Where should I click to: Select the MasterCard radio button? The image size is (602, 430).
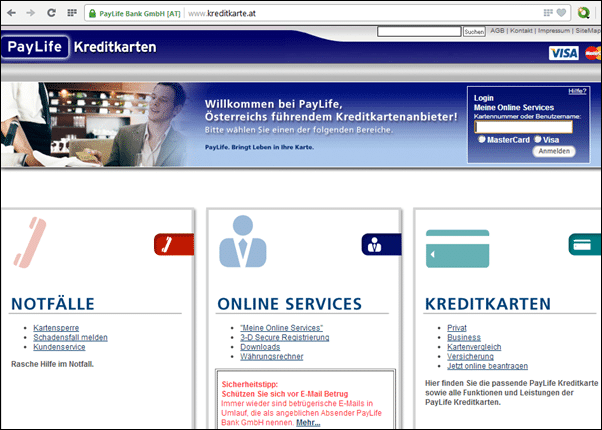pyautogui.click(x=482, y=139)
